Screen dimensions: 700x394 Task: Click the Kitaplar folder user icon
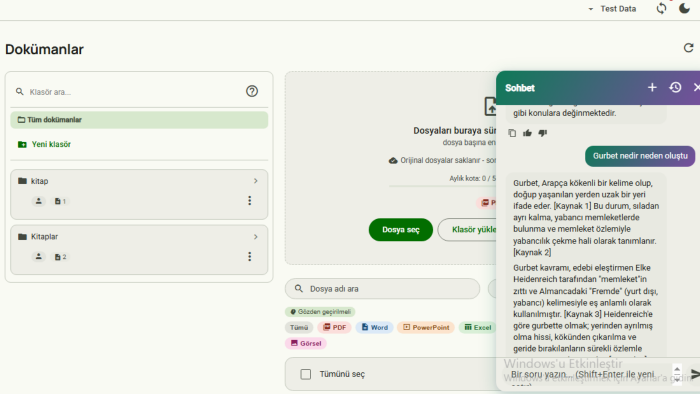click(x=38, y=257)
